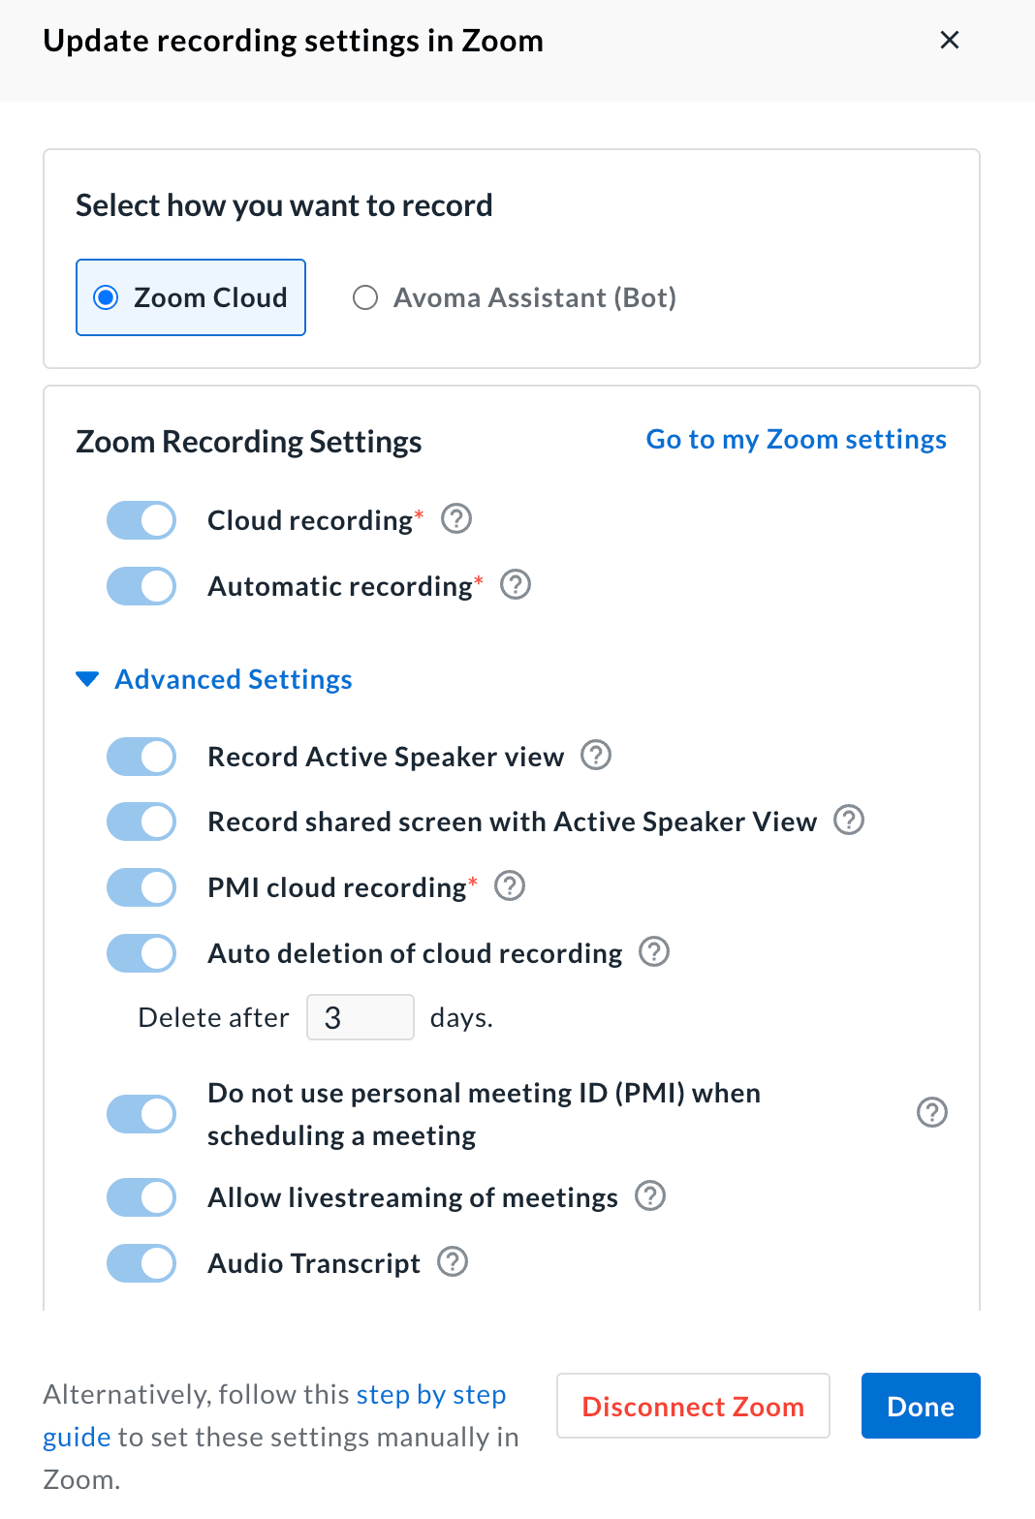1035x1519 pixels.
Task: Click help icon beside Automatic recording
Action: pos(515,585)
